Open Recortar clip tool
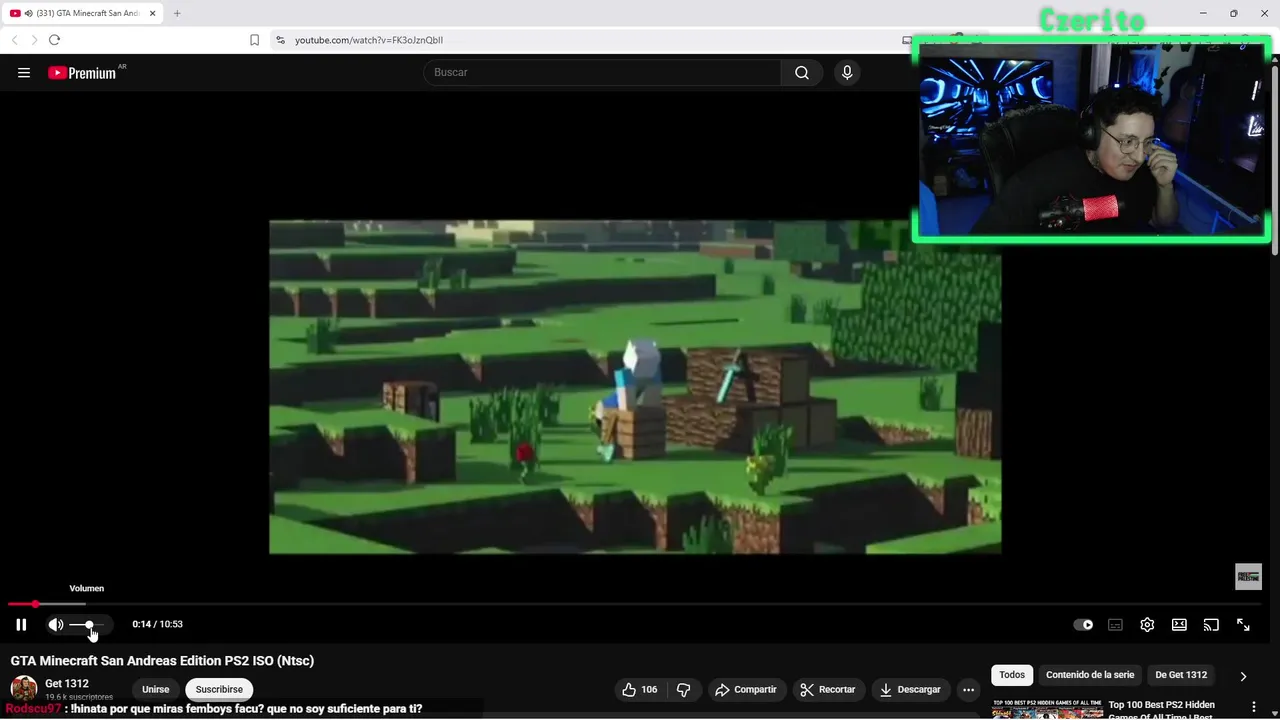 828,689
